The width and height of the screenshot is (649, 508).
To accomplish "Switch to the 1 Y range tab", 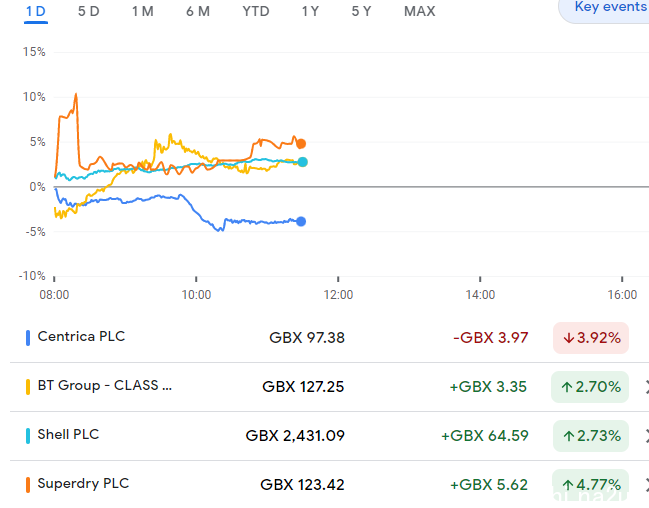I will pos(310,11).
